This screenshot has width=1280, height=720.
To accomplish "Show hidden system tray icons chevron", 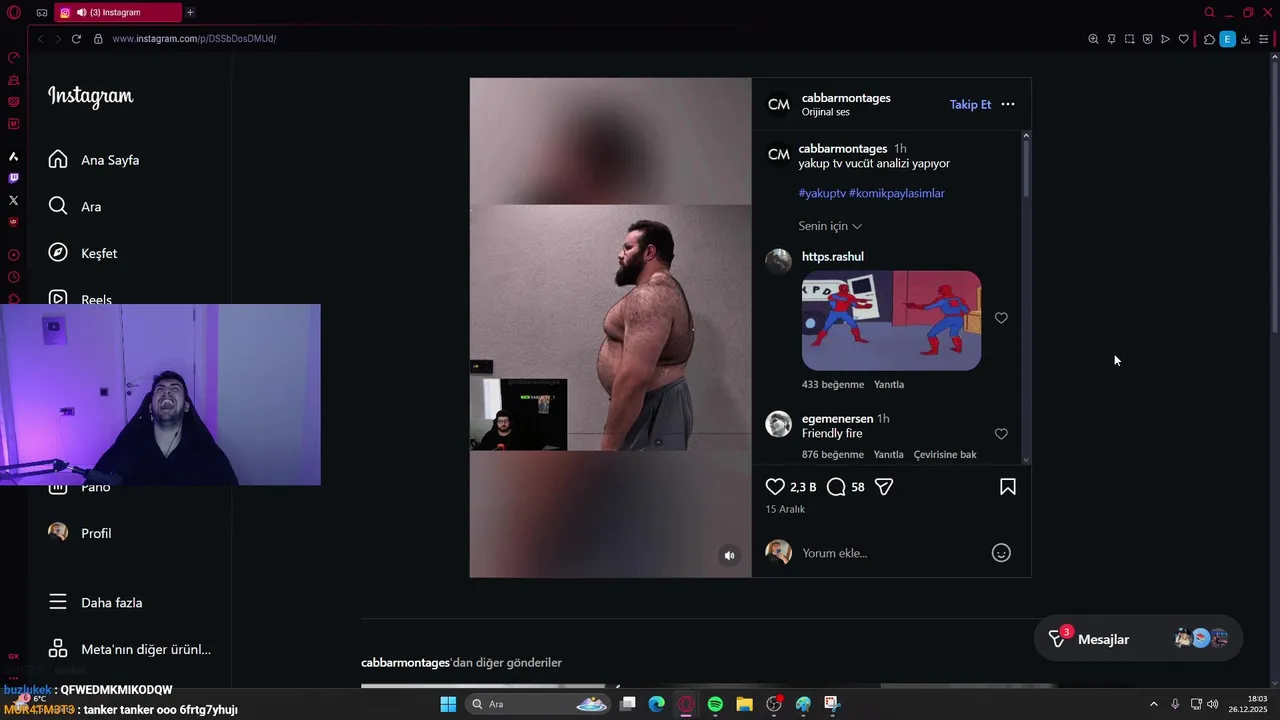I will (x=1153, y=704).
